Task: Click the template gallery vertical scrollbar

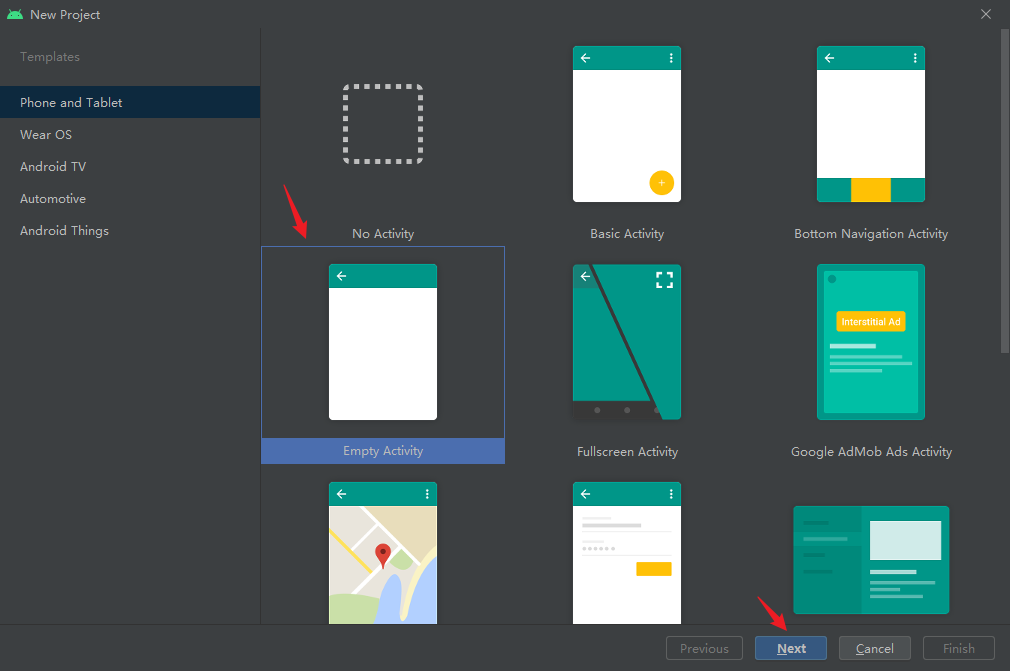Action: pos(1005,191)
